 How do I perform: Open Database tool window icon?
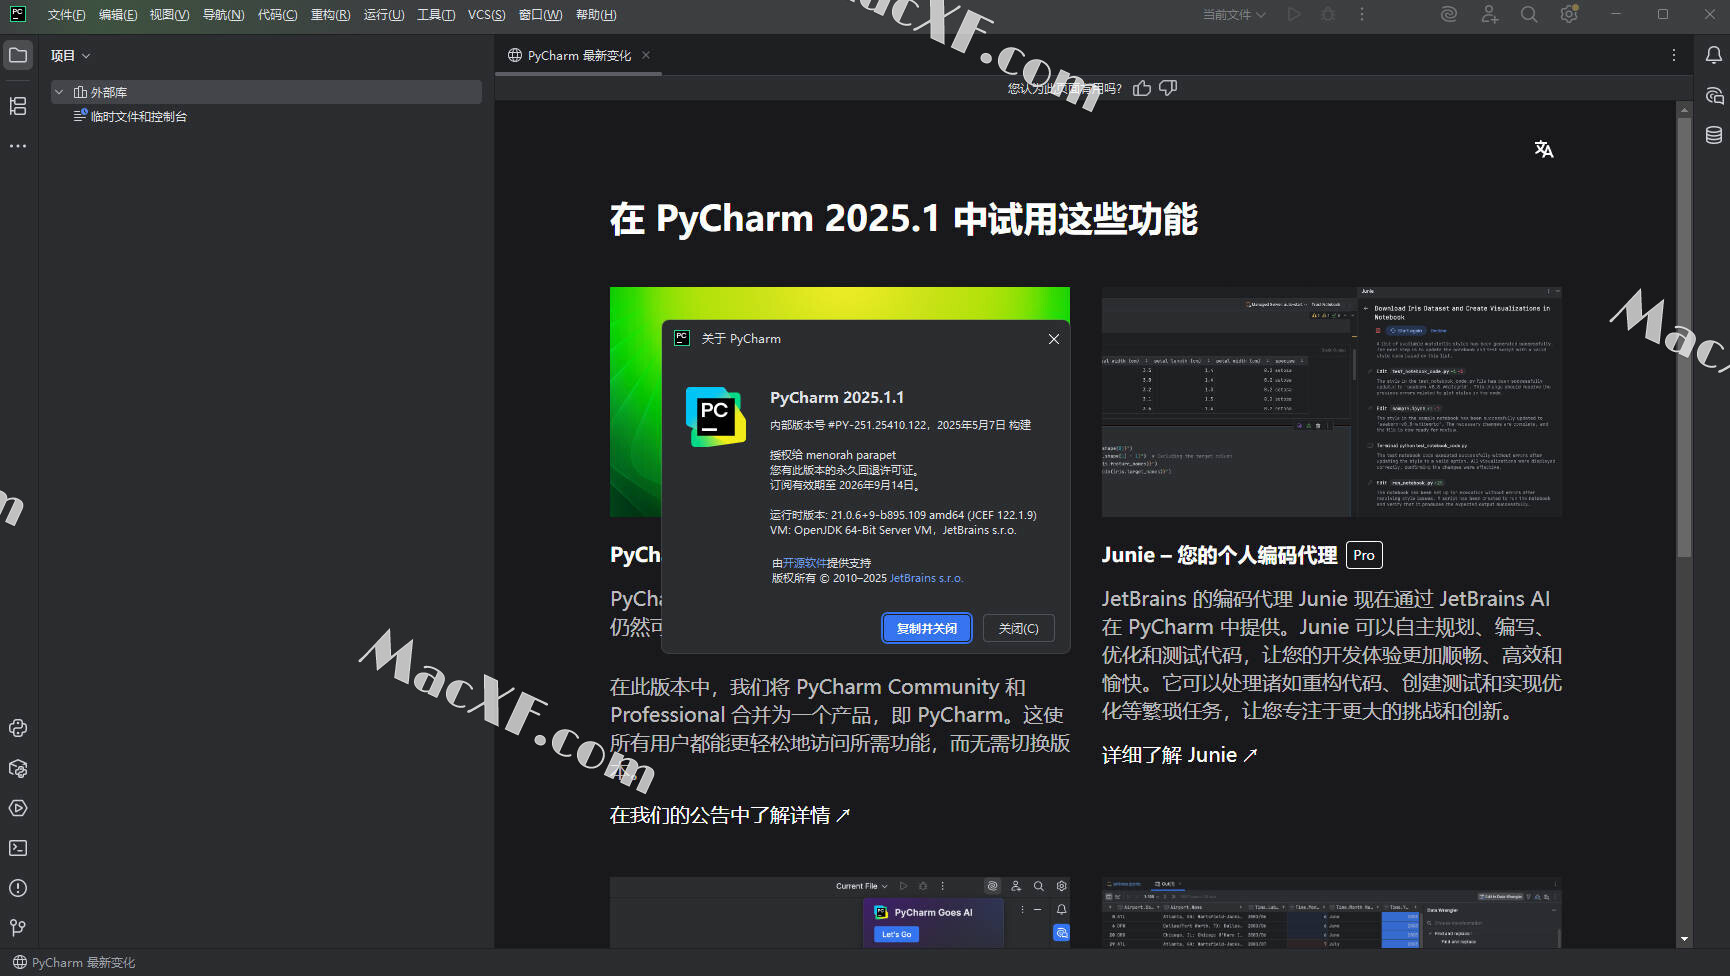(1714, 135)
